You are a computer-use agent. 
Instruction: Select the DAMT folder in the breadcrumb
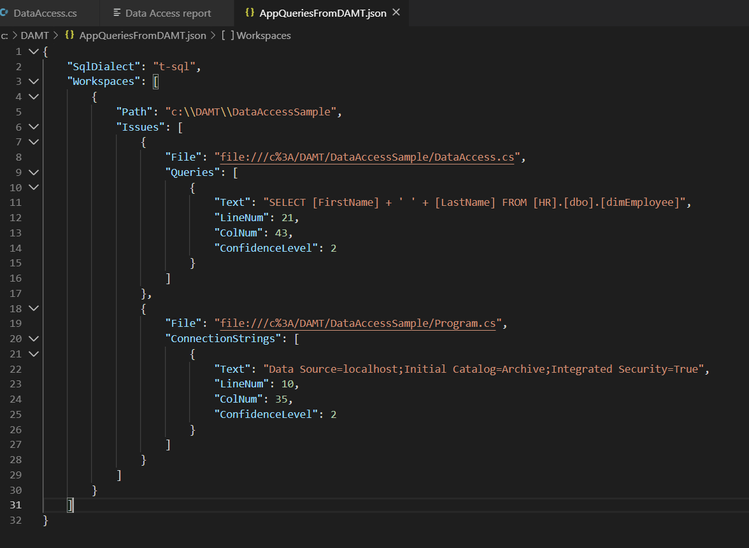(x=34, y=35)
